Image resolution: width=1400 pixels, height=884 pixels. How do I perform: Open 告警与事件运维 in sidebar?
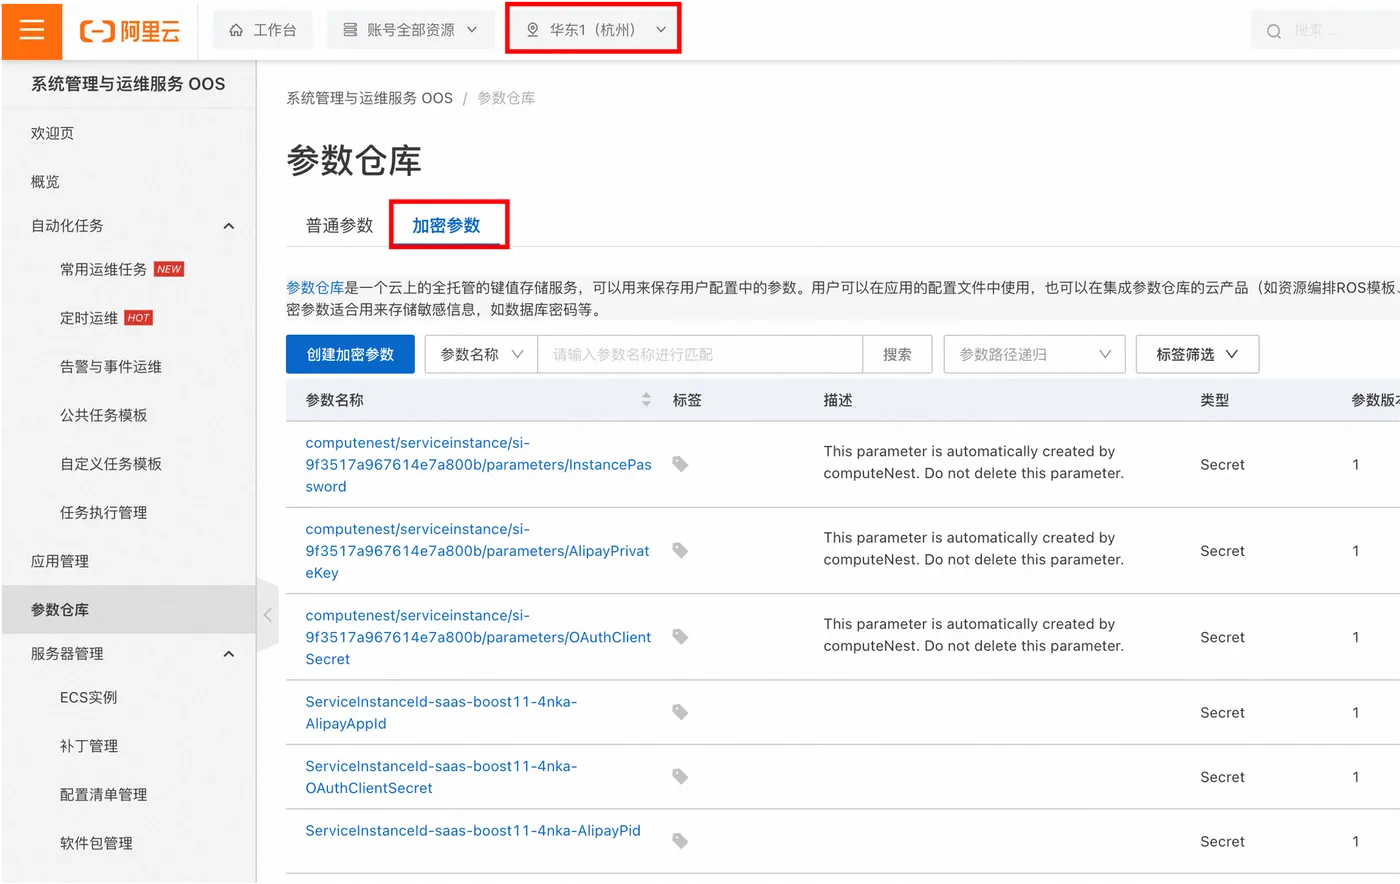pos(111,367)
